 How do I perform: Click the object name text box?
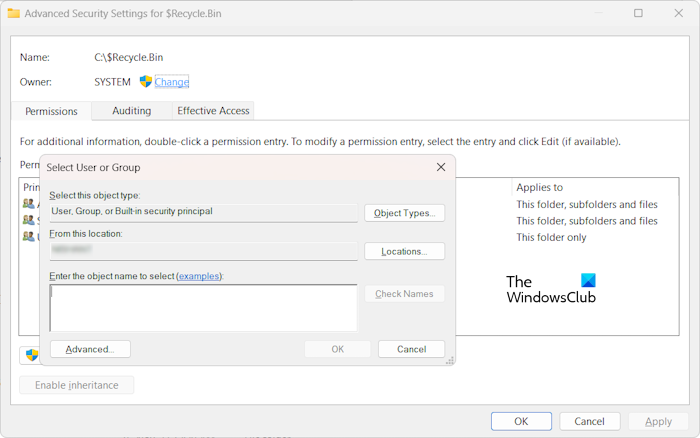click(x=203, y=307)
